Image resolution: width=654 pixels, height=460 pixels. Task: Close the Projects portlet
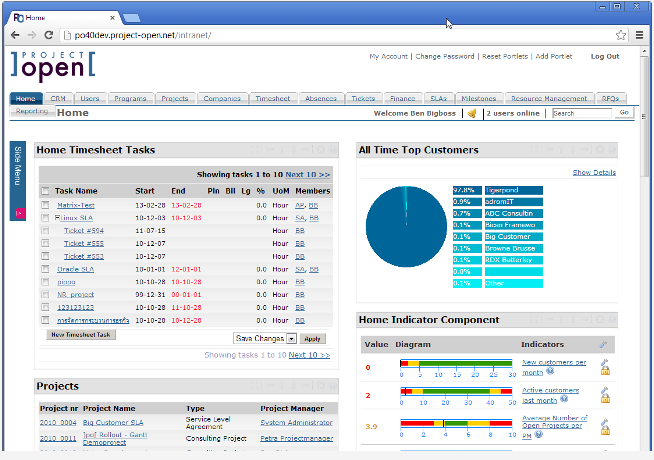(321, 385)
